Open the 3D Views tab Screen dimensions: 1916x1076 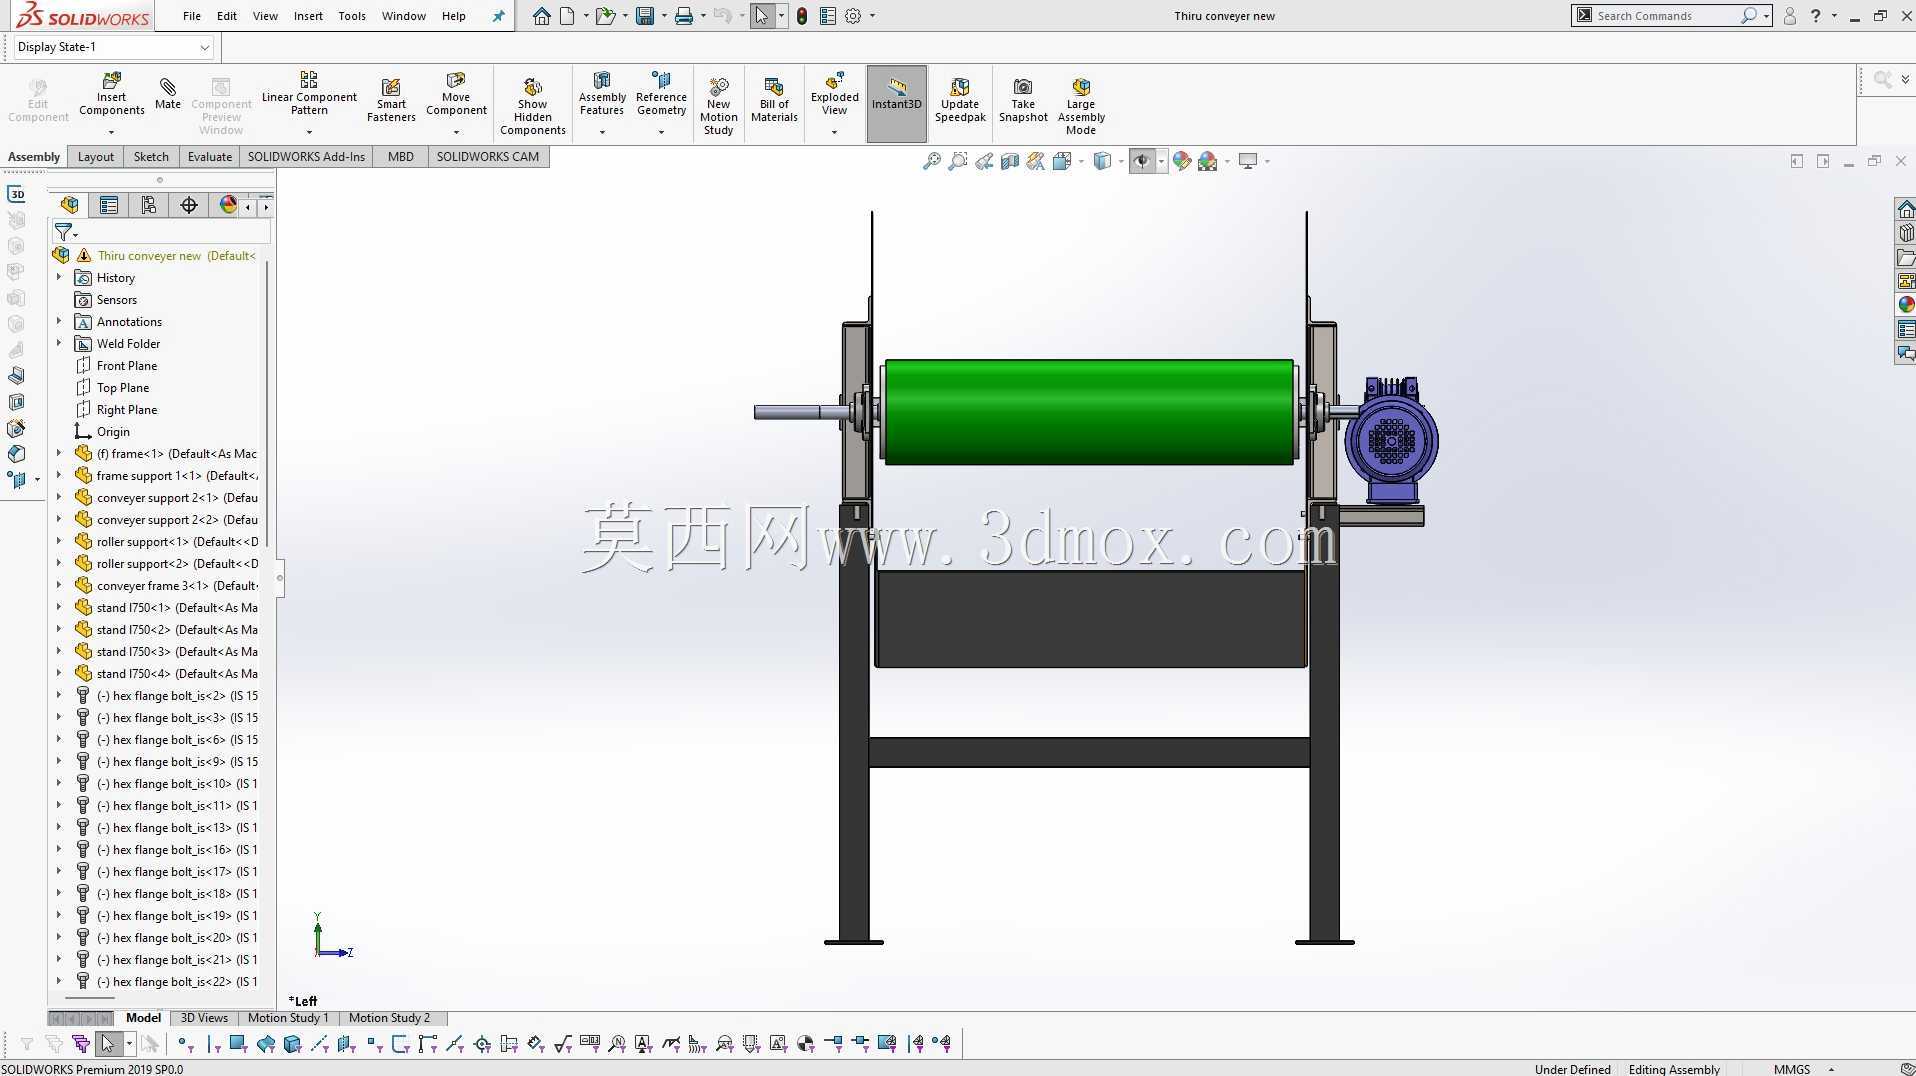click(204, 1018)
